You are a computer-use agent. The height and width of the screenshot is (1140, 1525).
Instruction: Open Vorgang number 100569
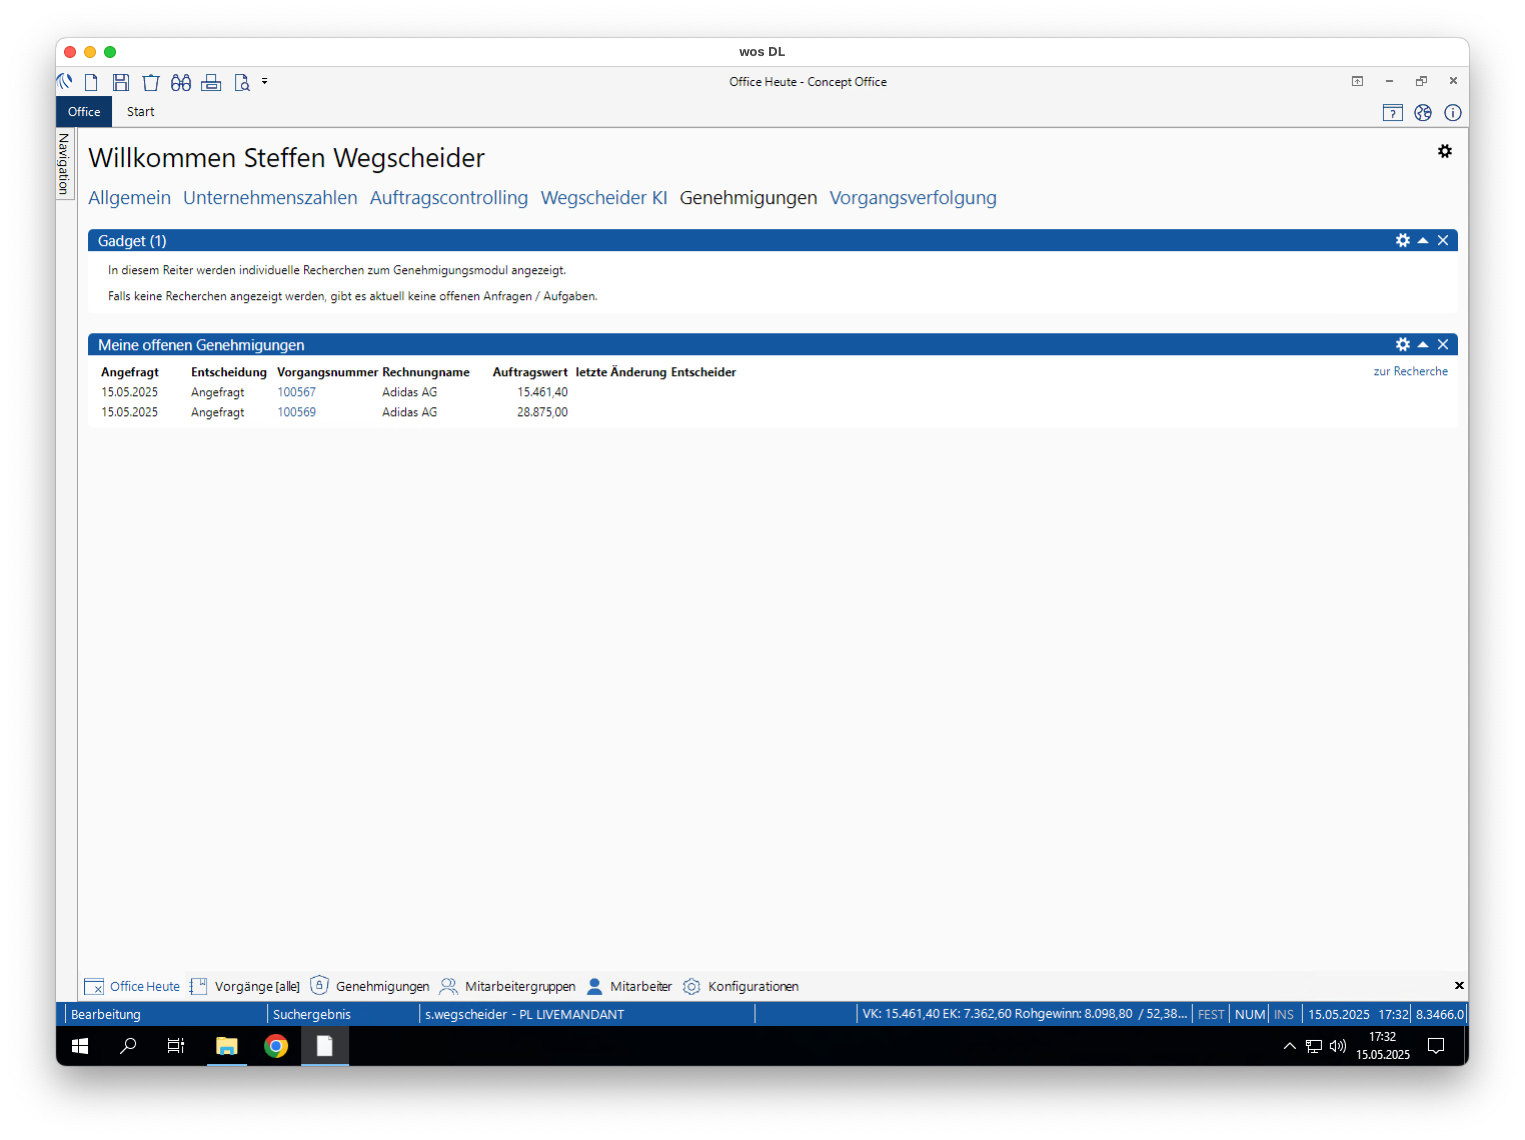(296, 412)
